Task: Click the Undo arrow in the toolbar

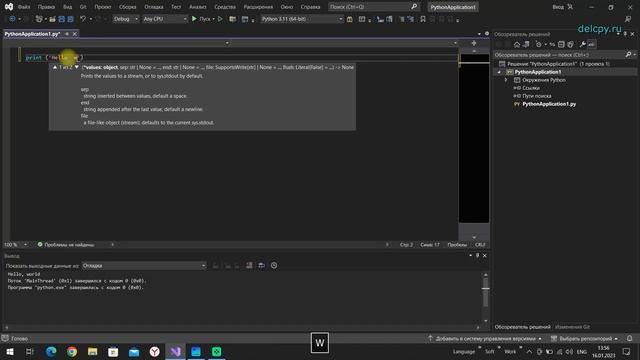Action: [83, 19]
